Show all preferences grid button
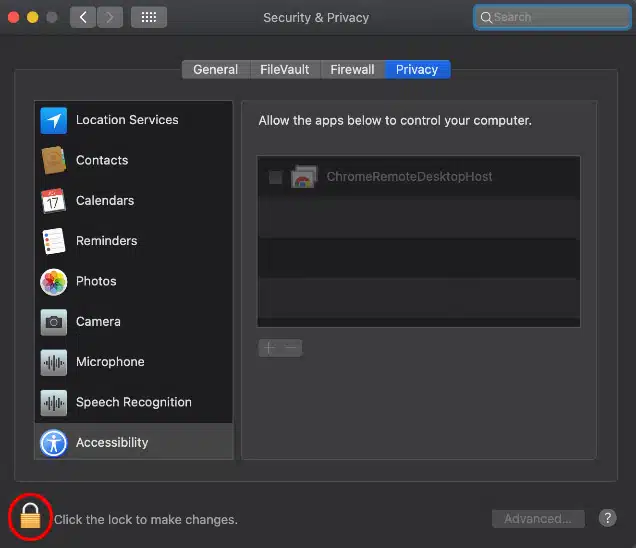The width and height of the screenshot is (636, 548). (148, 17)
